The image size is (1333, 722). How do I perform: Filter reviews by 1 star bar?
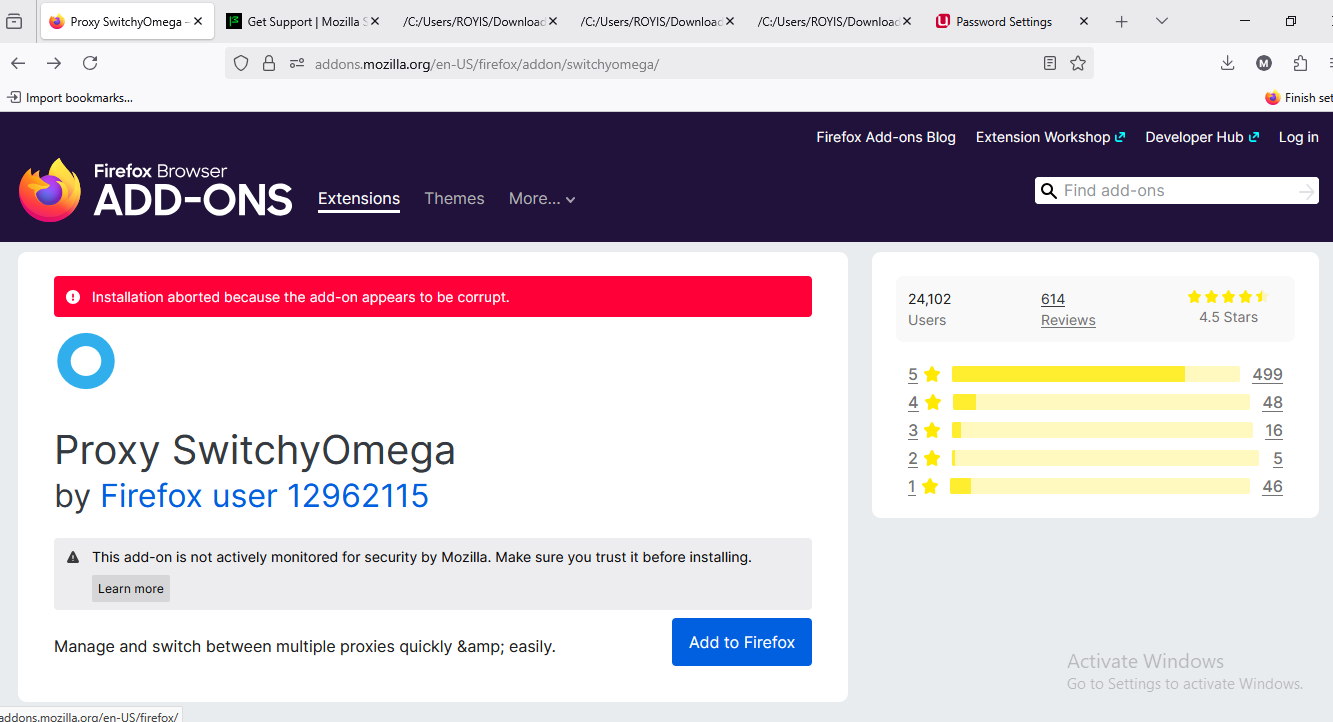tap(1100, 486)
